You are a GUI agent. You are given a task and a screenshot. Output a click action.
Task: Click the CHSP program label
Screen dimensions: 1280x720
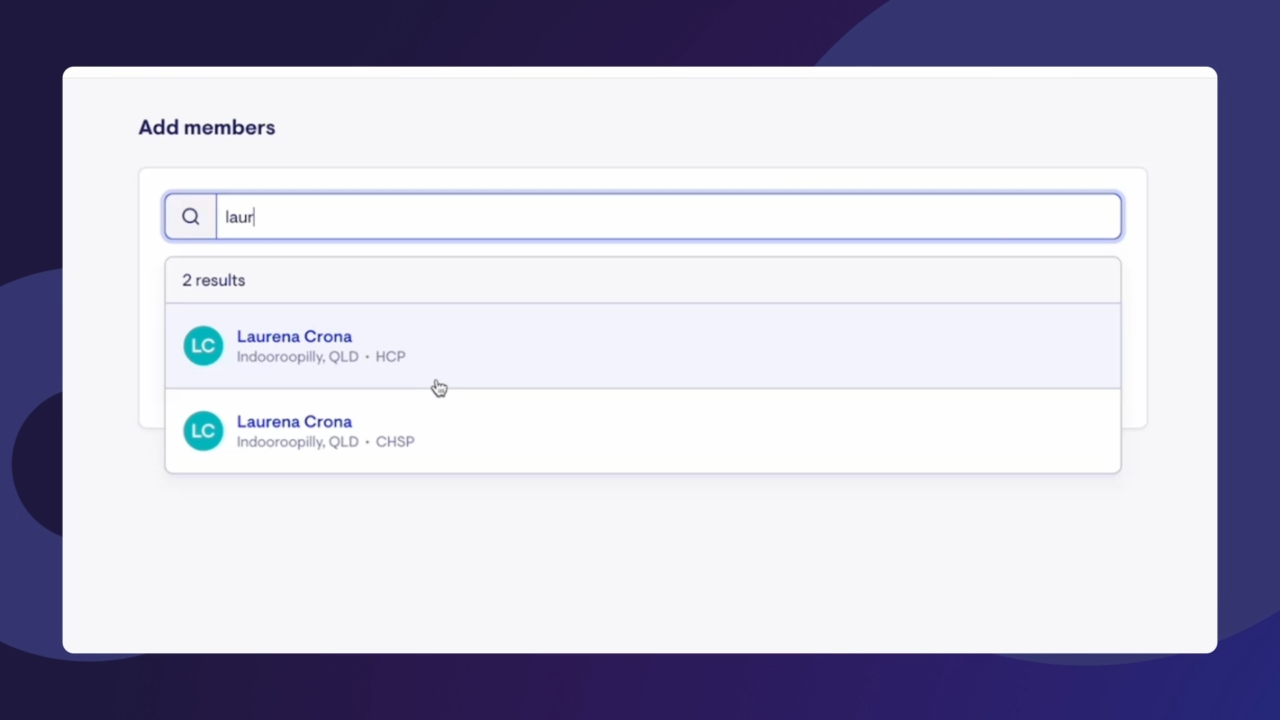coord(395,442)
